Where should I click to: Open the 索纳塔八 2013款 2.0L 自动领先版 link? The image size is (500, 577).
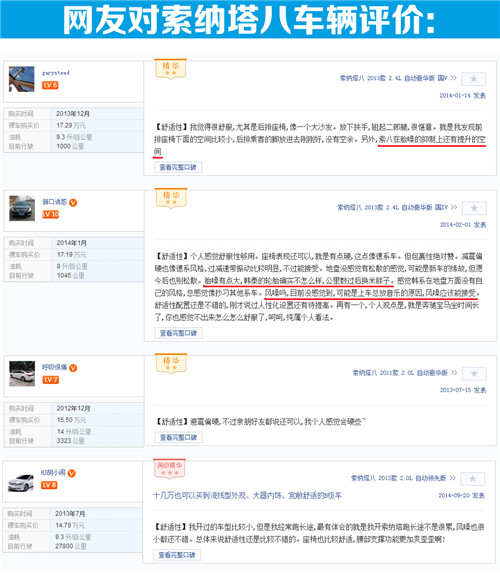pyautogui.click(x=403, y=478)
